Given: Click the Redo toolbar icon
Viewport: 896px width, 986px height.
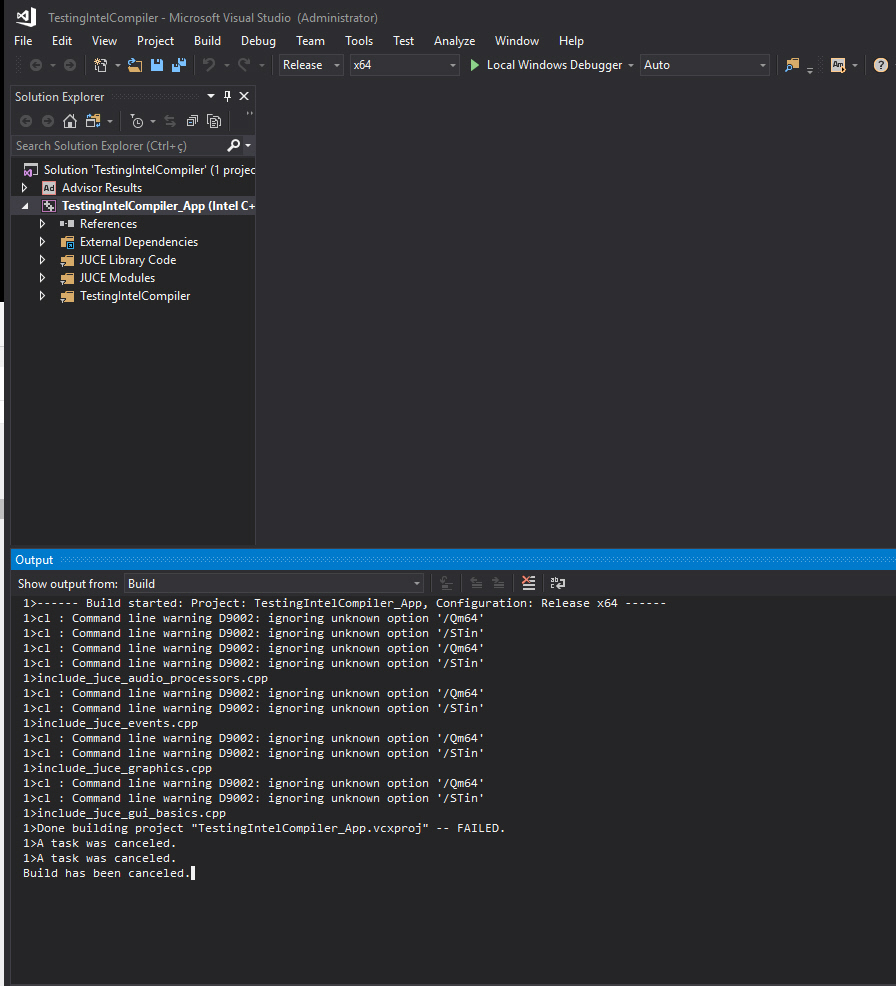Looking at the screenshot, I should (244, 65).
